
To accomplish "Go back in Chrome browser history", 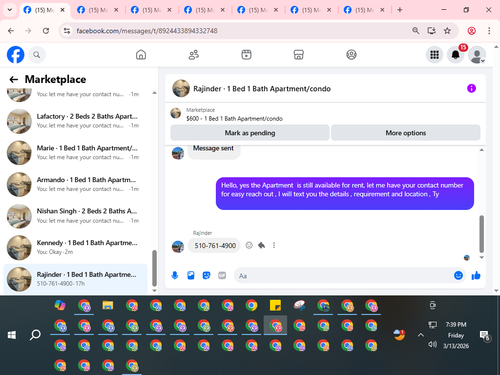I will tap(11, 31).
